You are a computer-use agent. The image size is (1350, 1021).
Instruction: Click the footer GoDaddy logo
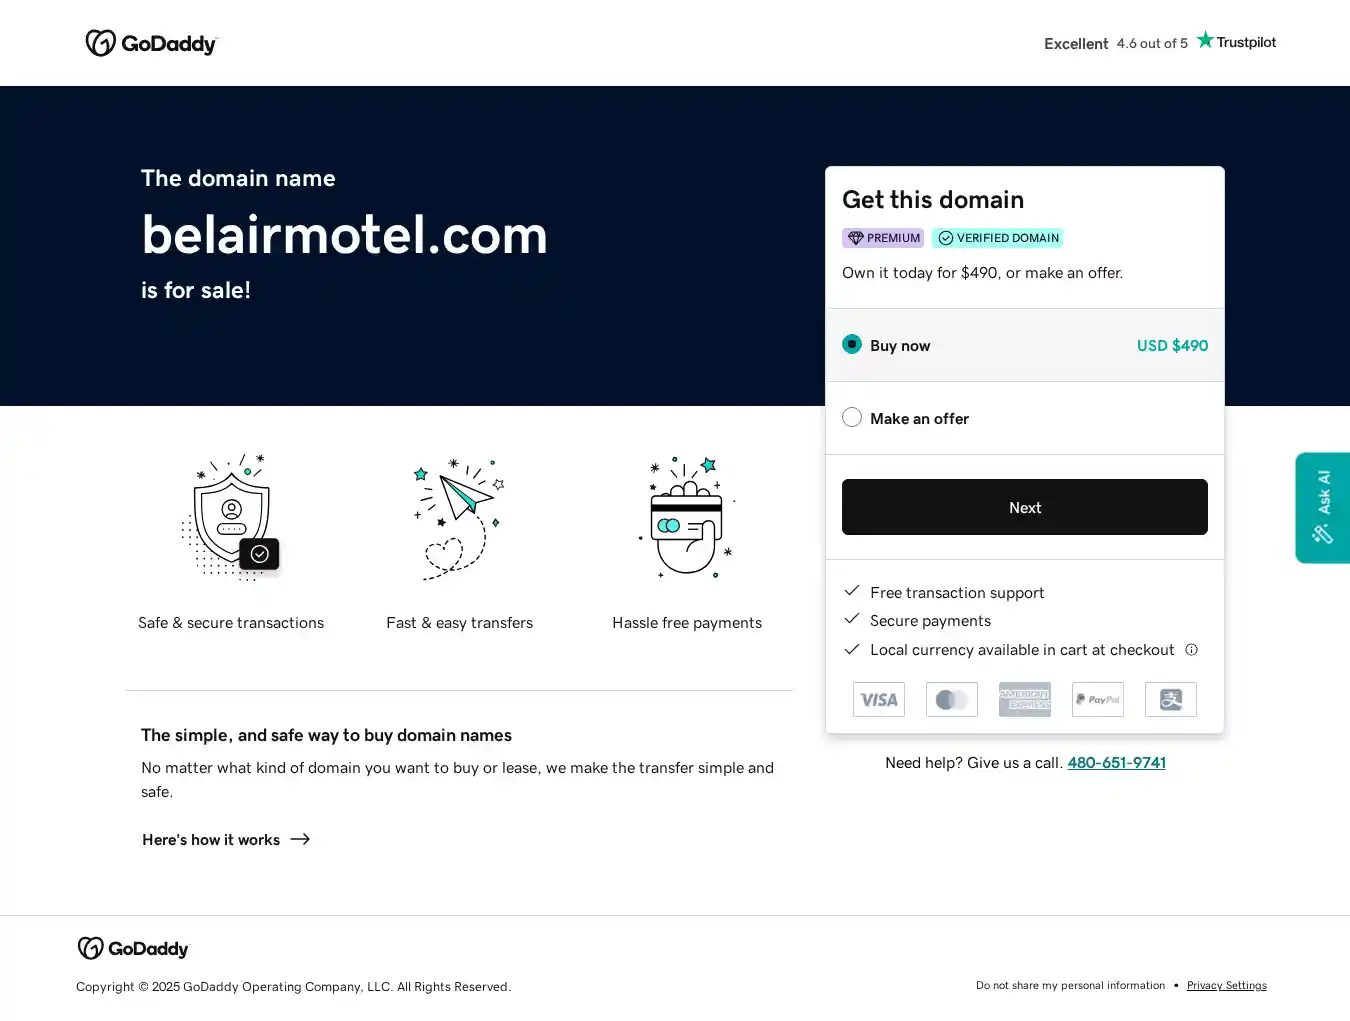tap(134, 948)
